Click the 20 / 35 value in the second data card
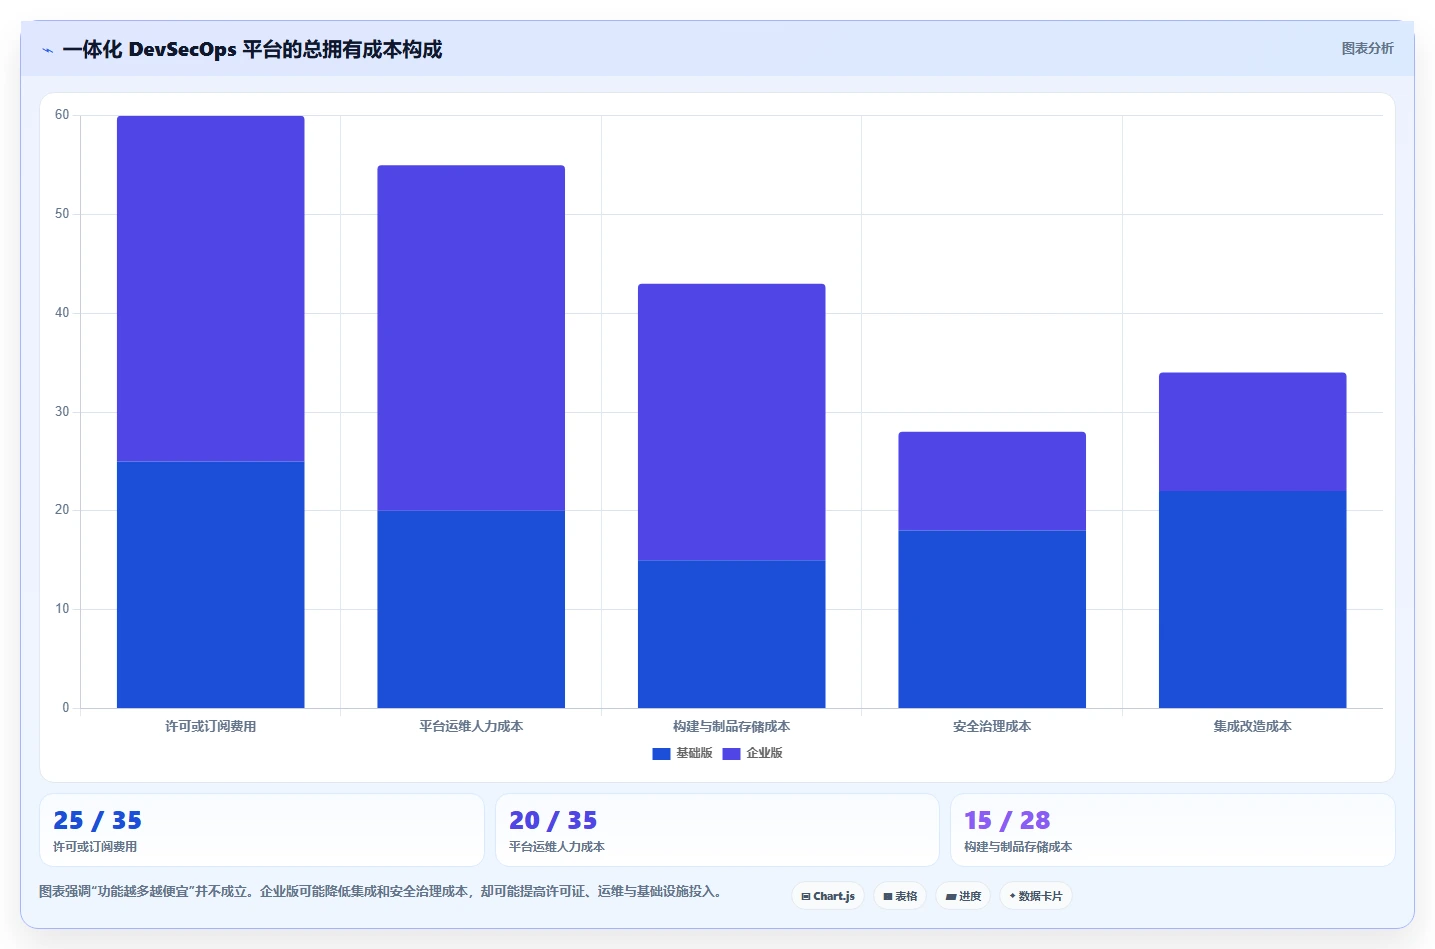Screen dimensions: 1435x949 tap(553, 821)
